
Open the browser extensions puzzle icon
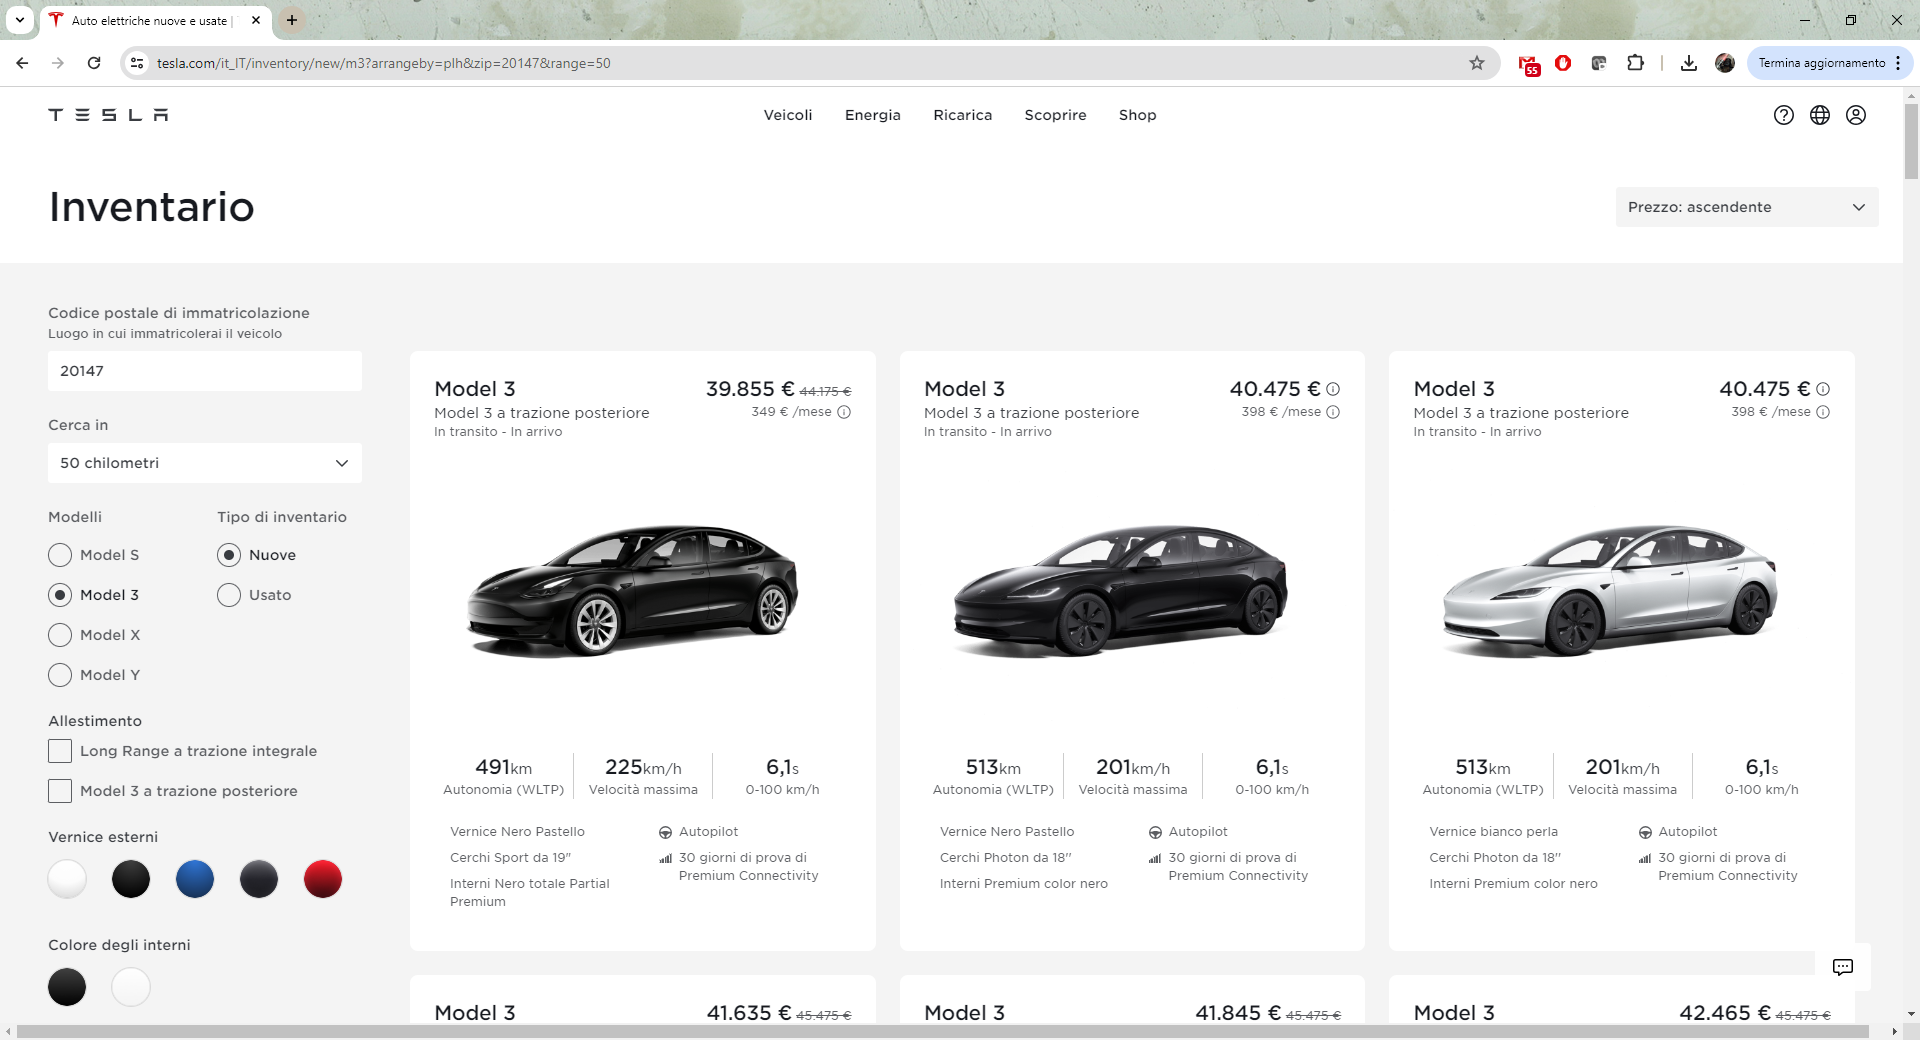[1635, 63]
